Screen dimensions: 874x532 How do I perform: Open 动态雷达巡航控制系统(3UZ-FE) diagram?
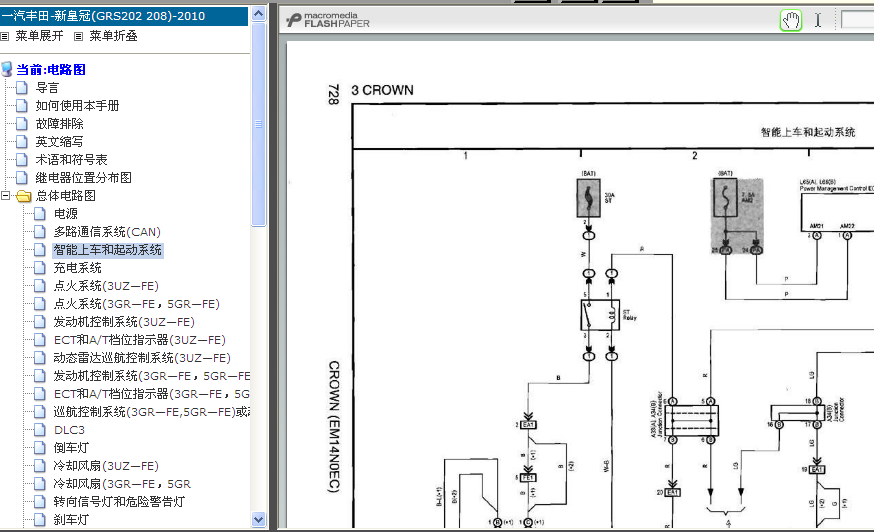[x=142, y=357]
